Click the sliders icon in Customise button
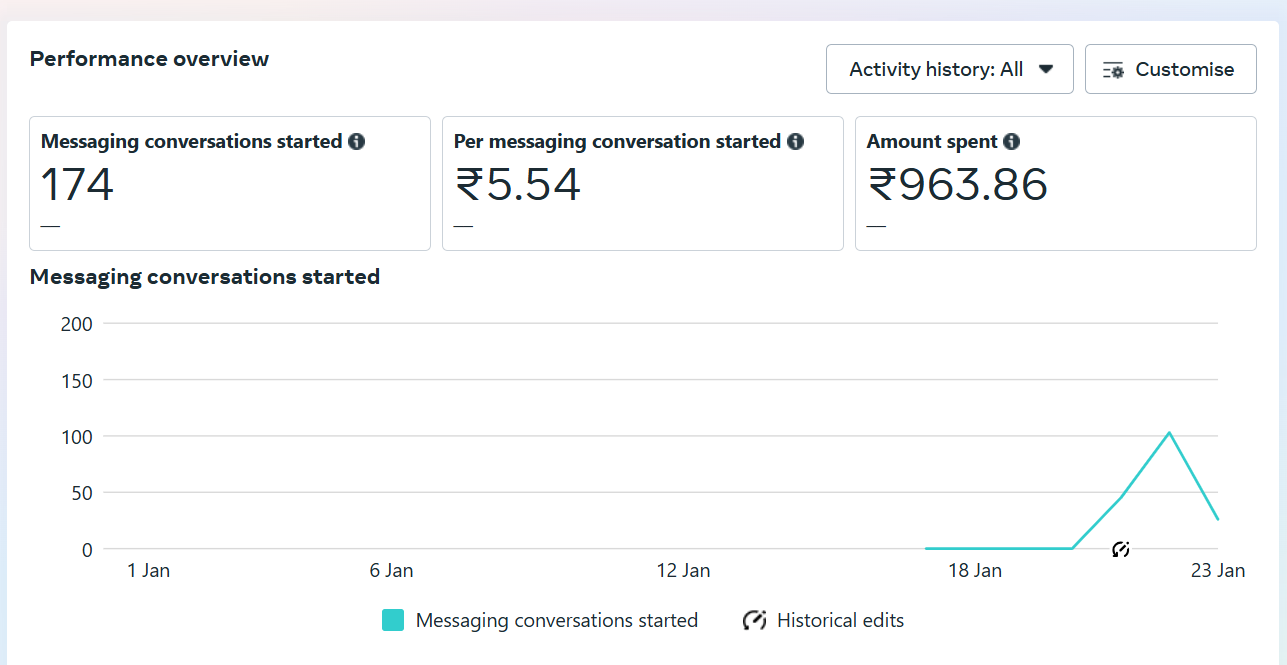Image resolution: width=1287 pixels, height=665 pixels. [1113, 70]
